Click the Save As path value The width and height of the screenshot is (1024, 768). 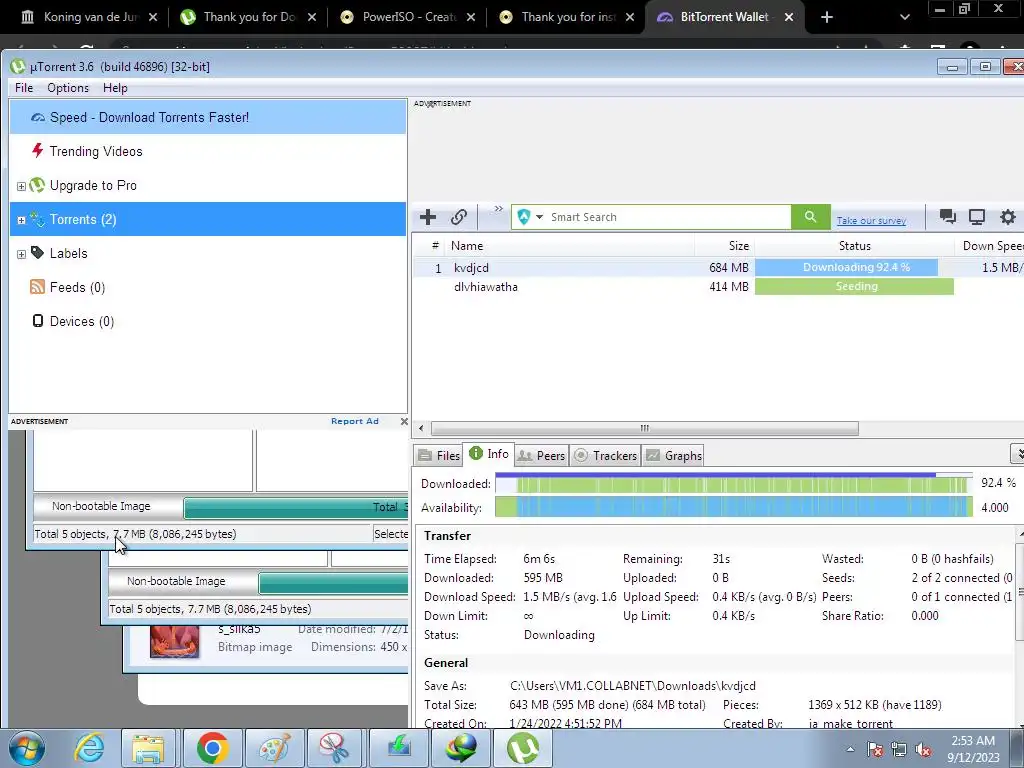pos(633,686)
